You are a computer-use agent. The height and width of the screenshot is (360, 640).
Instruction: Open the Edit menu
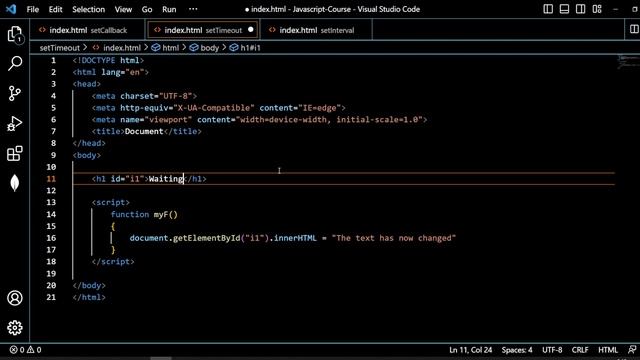(56, 9)
